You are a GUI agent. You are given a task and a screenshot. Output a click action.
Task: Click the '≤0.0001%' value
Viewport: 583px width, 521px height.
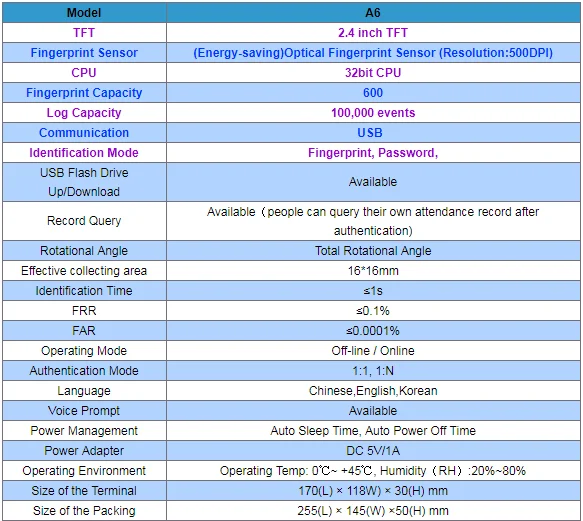tap(373, 331)
